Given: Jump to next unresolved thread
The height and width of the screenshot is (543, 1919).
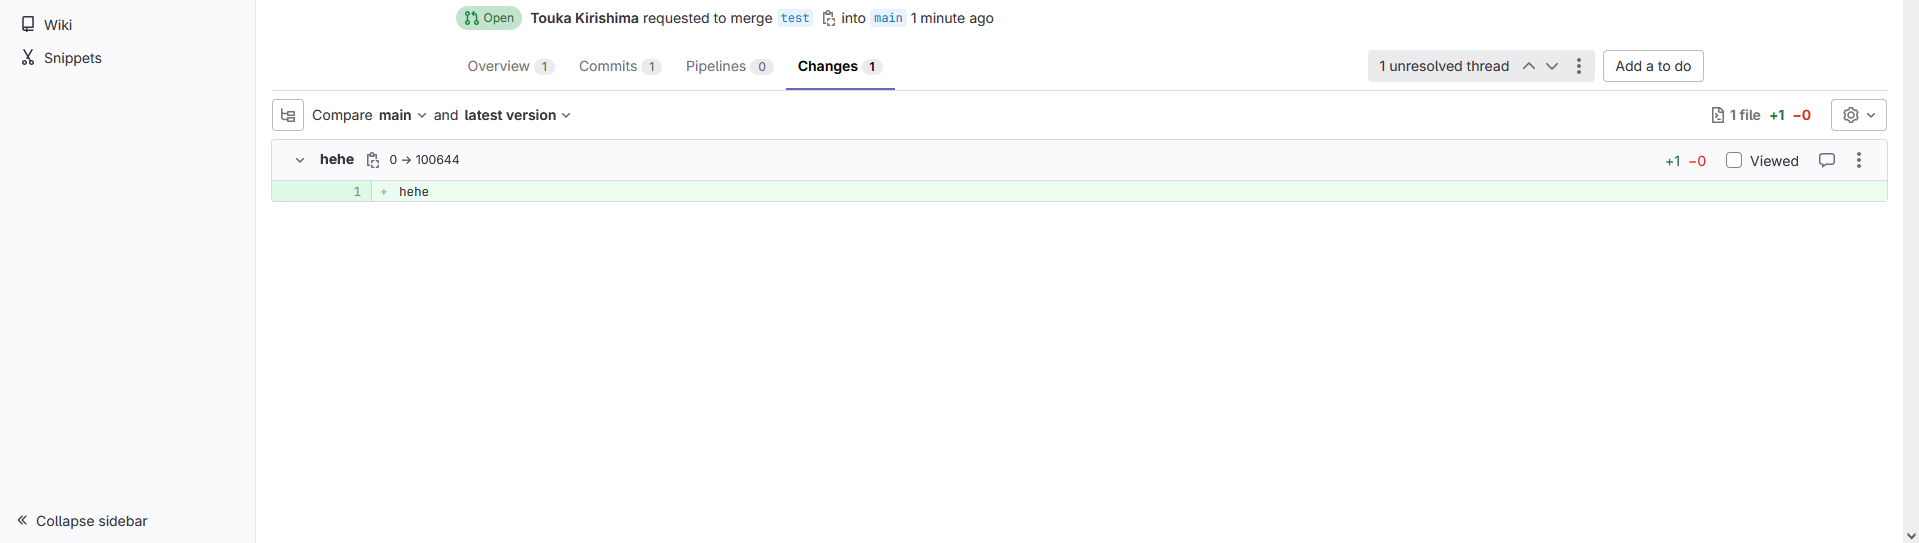Looking at the screenshot, I should [x=1552, y=66].
